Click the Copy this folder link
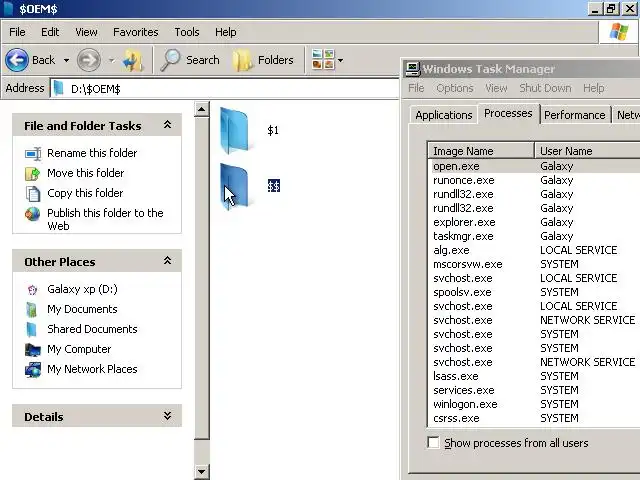640x480 pixels. 85,193
